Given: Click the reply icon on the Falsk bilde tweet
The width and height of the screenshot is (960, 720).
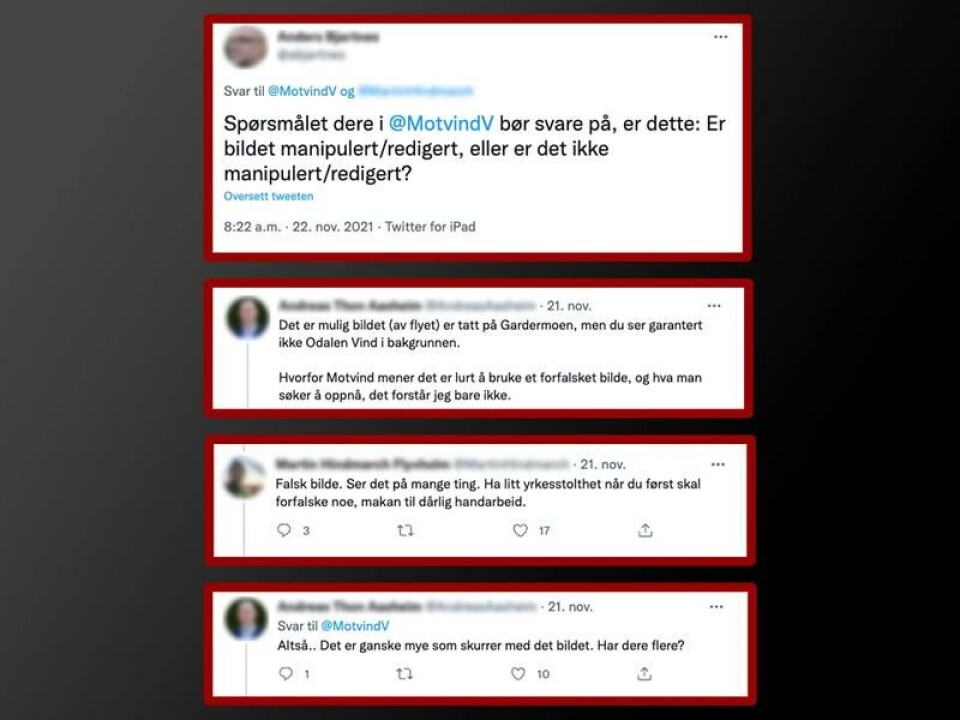Looking at the screenshot, I should [283, 530].
